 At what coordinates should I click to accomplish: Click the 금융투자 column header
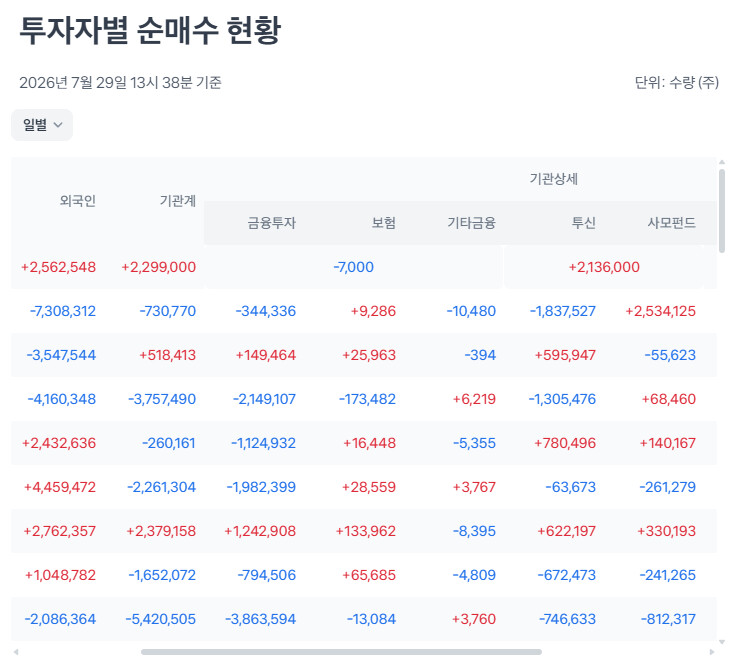(272, 223)
